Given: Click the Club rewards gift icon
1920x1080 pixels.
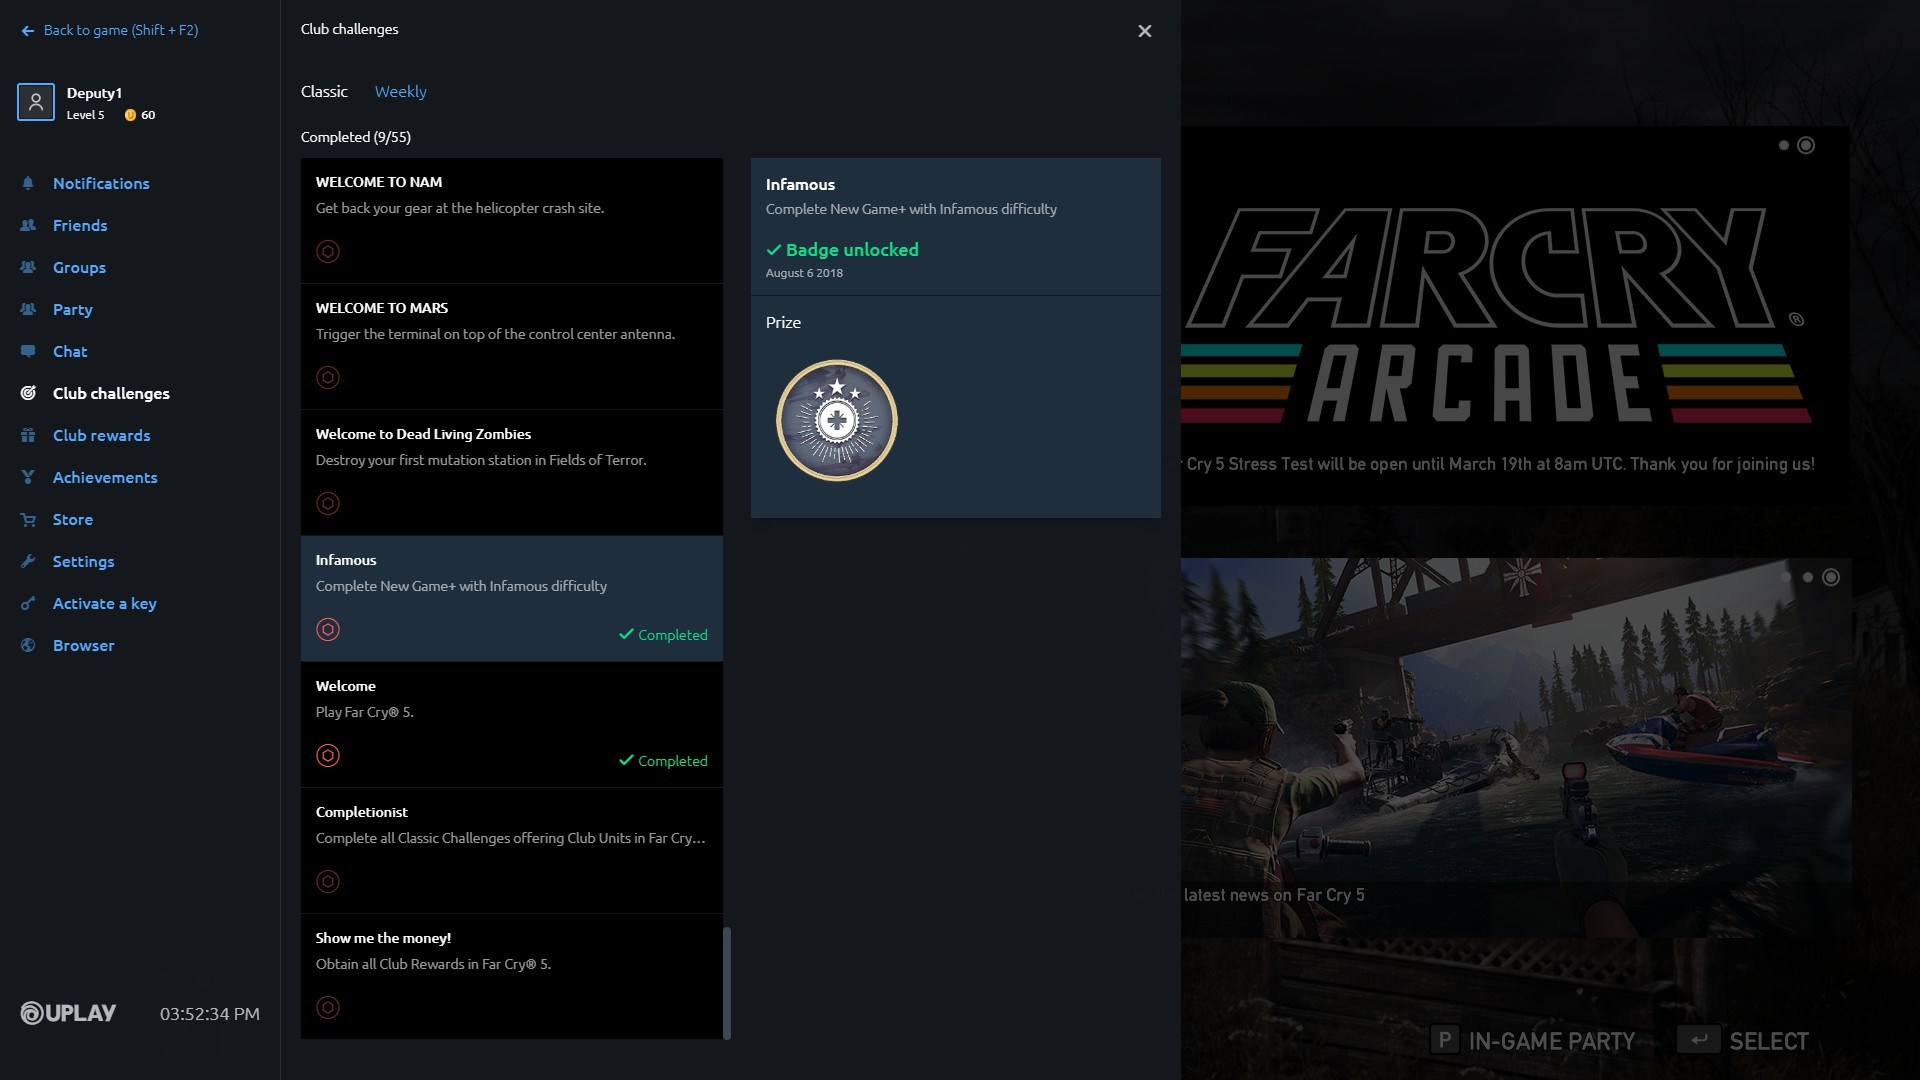Looking at the screenshot, I should (28, 435).
